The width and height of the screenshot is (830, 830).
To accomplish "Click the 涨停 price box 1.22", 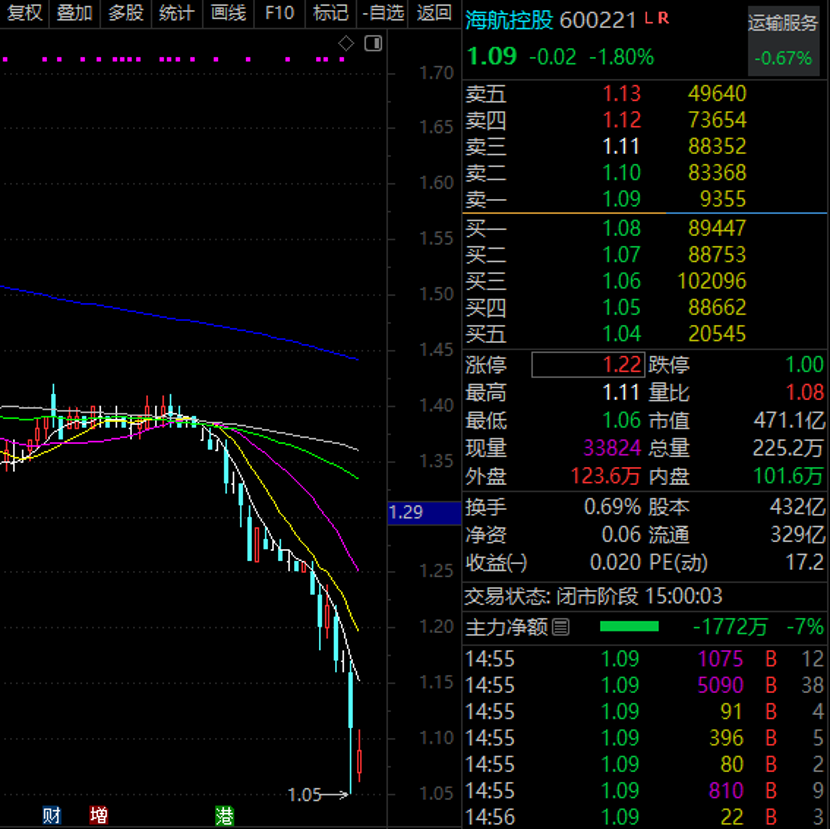I will 588,365.
